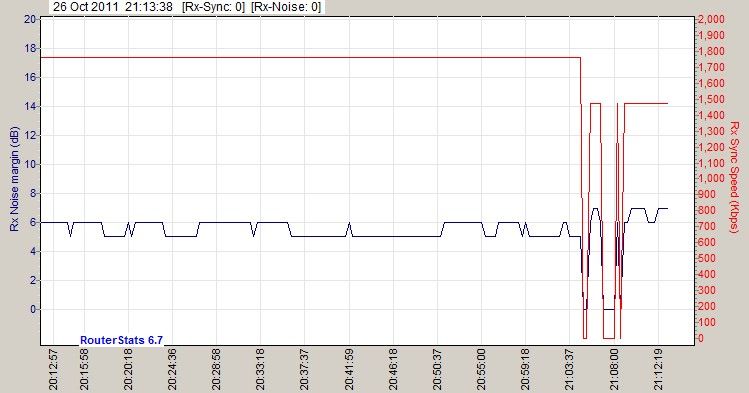Viewport: 749px width, 393px height.
Task: Click the 20:20:18 time axis label
Action: (x=128, y=370)
